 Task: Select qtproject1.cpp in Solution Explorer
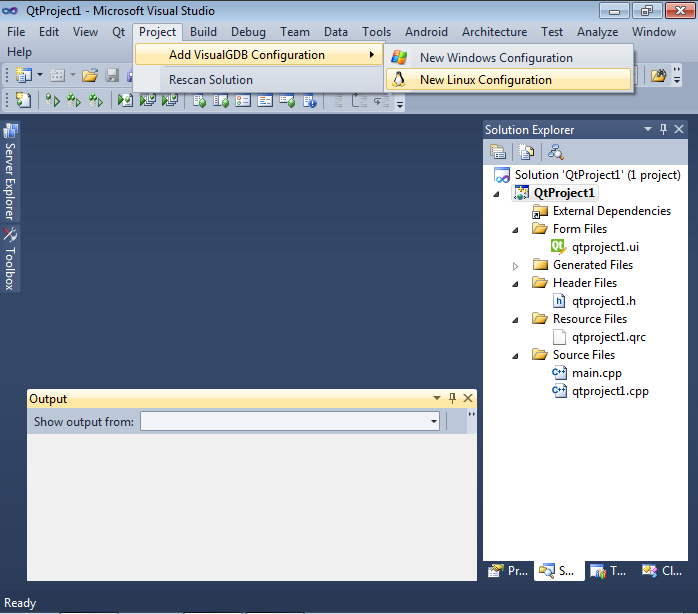click(x=610, y=391)
